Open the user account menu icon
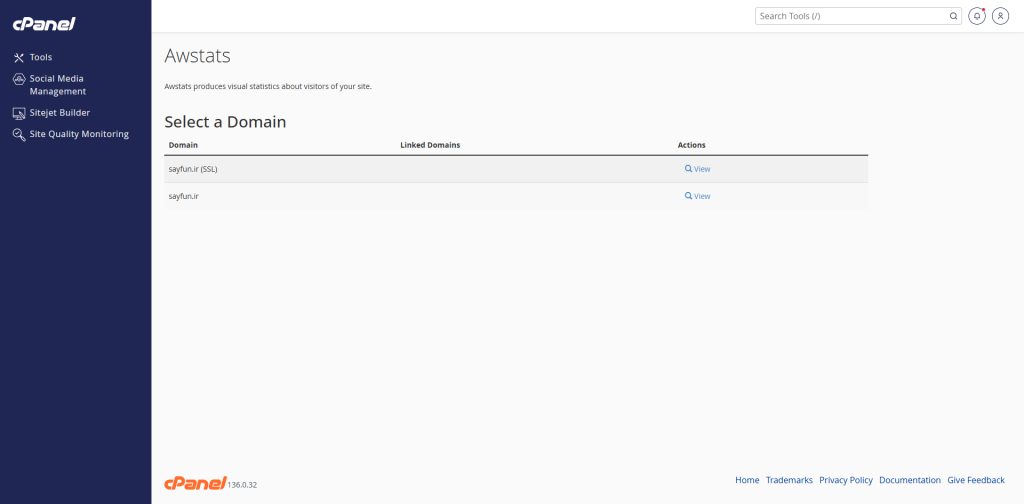The width and height of the screenshot is (1024, 504). pyautogui.click(x=1000, y=16)
